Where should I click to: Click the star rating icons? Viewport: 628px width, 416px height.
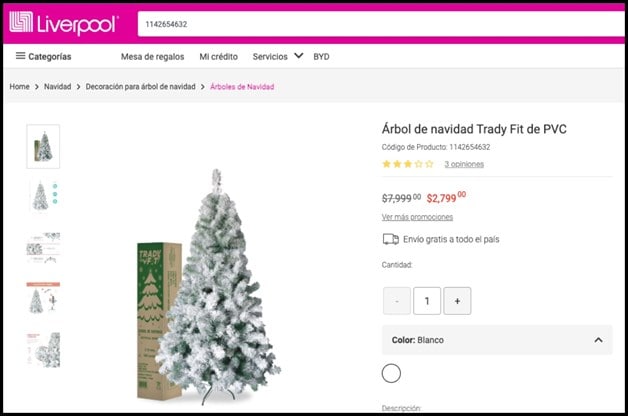click(408, 164)
